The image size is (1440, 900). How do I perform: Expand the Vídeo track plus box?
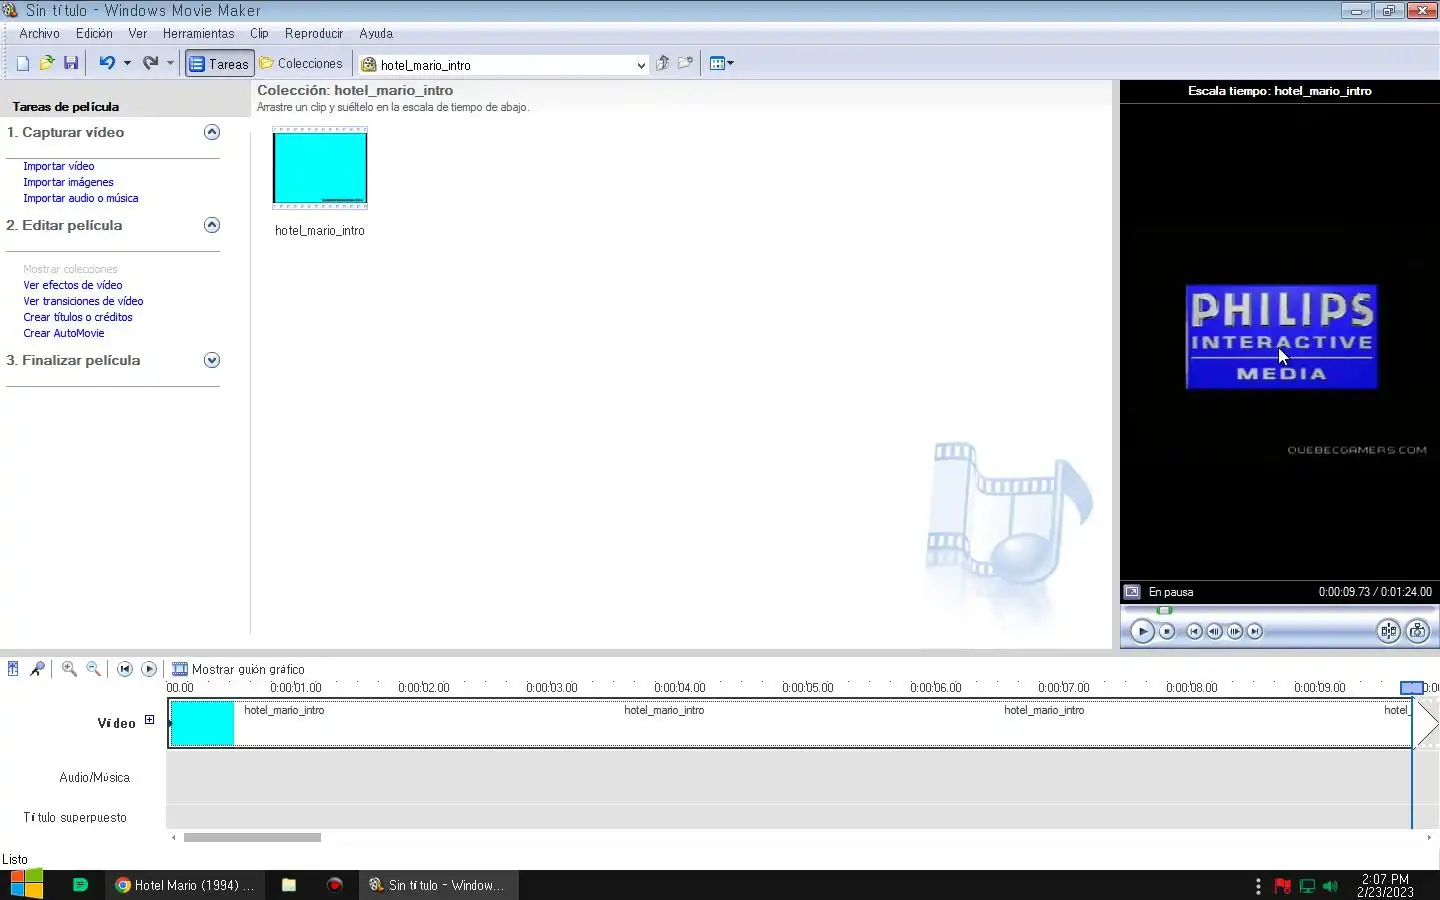point(149,720)
